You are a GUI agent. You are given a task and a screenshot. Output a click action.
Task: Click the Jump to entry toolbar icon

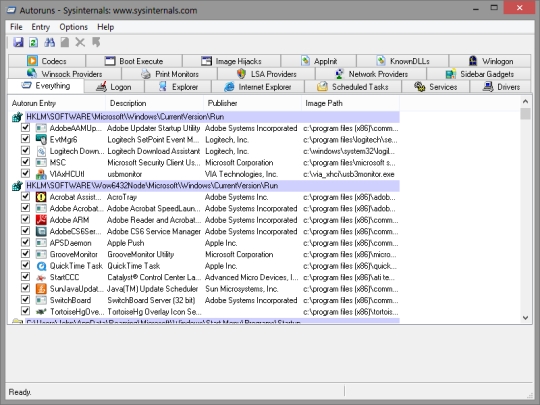tap(96, 42)
